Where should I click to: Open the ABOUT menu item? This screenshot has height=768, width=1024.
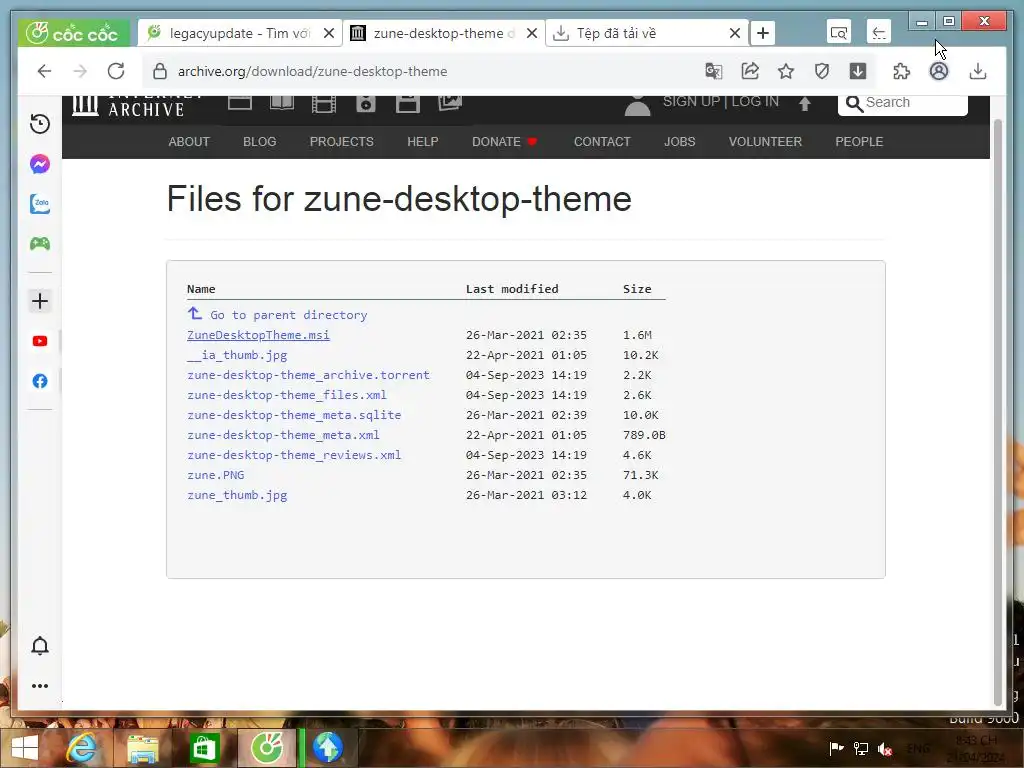point(189,142)
